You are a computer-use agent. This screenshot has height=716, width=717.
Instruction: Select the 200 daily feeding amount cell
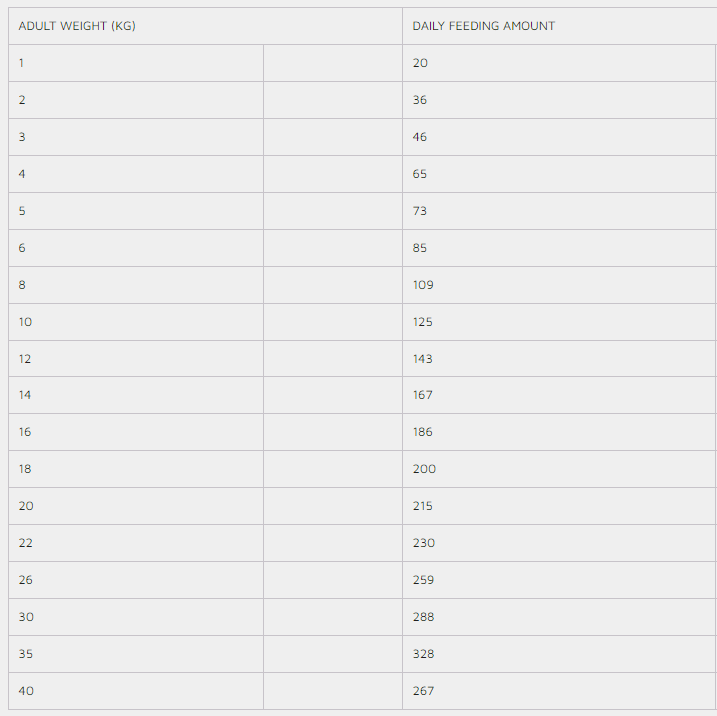[x=424, y=469]
